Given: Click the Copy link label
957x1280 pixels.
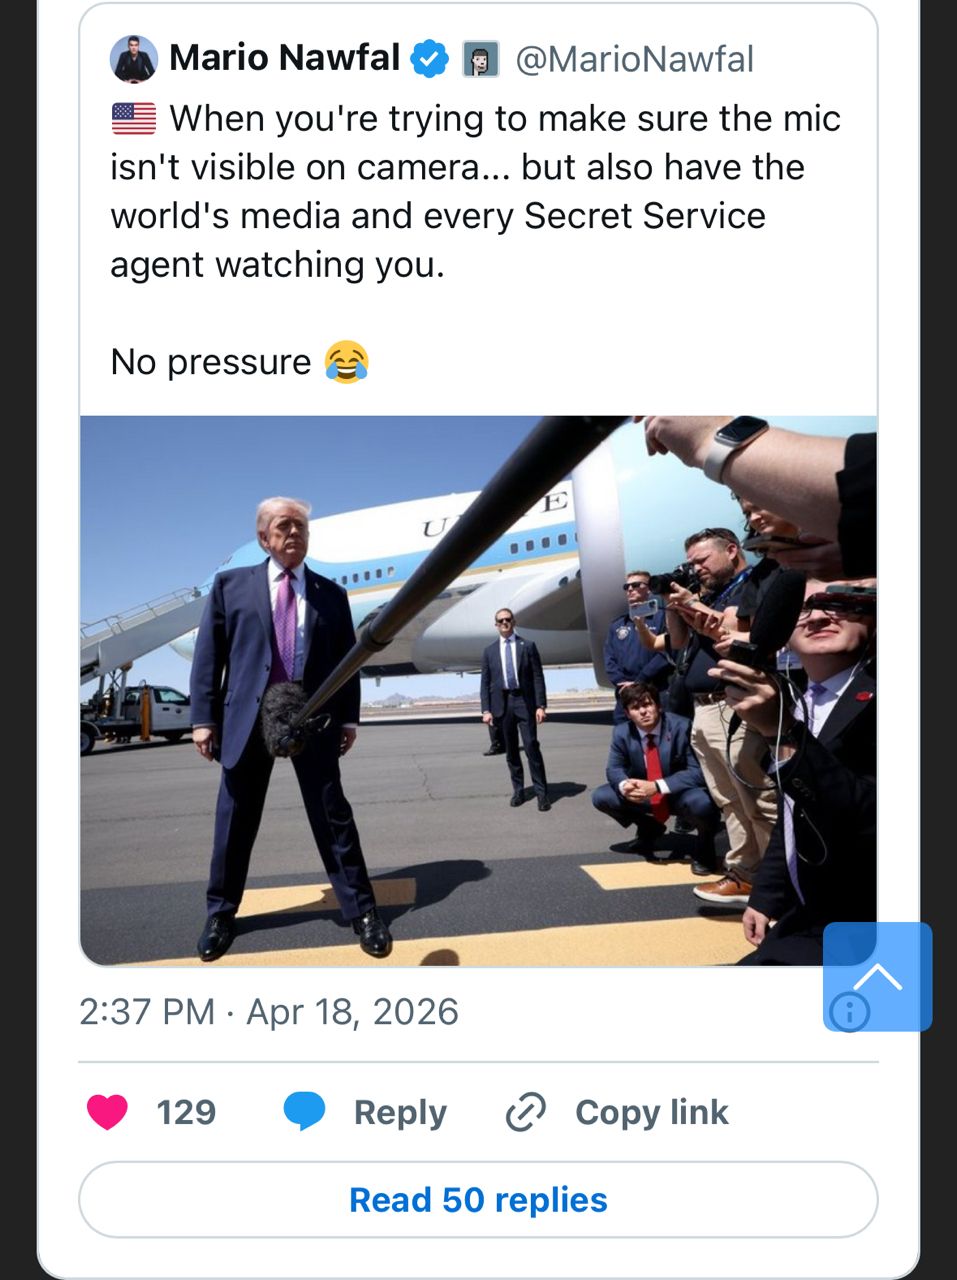Looking at the screenshot, I should click(651, 1112).
